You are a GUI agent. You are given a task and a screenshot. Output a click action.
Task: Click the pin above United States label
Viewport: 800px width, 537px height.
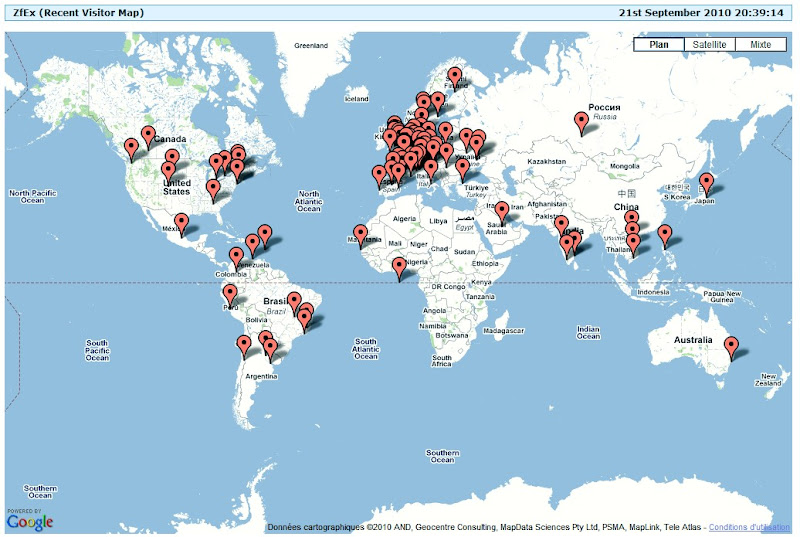click(168, 173)
